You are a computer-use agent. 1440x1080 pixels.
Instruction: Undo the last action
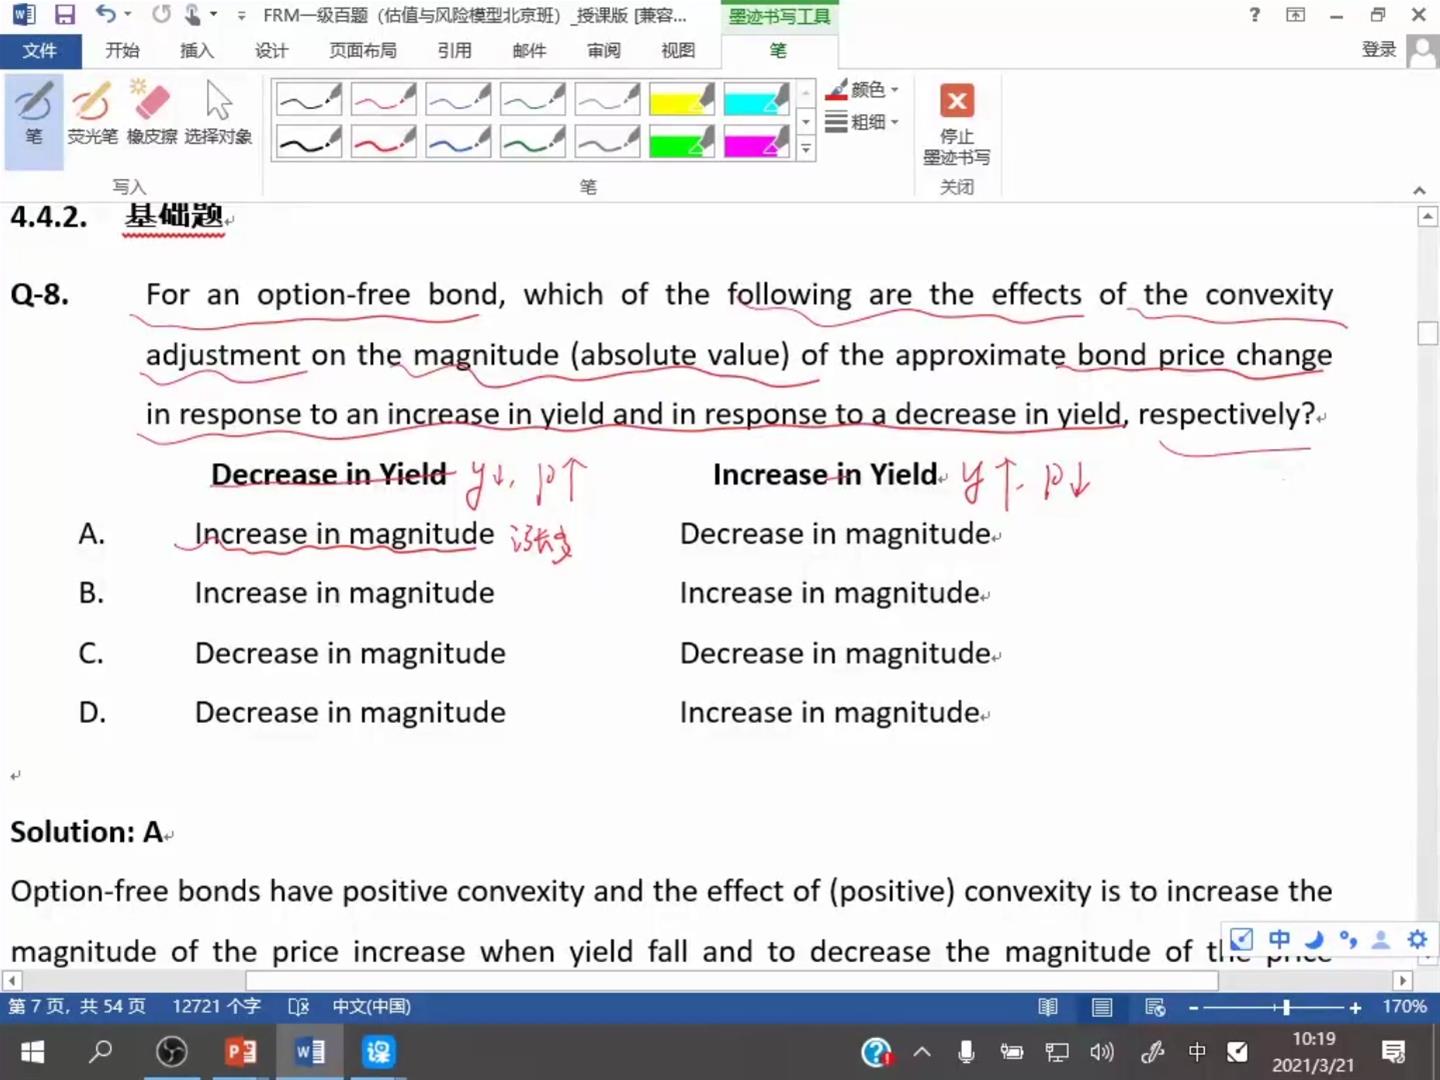point(106,15)
